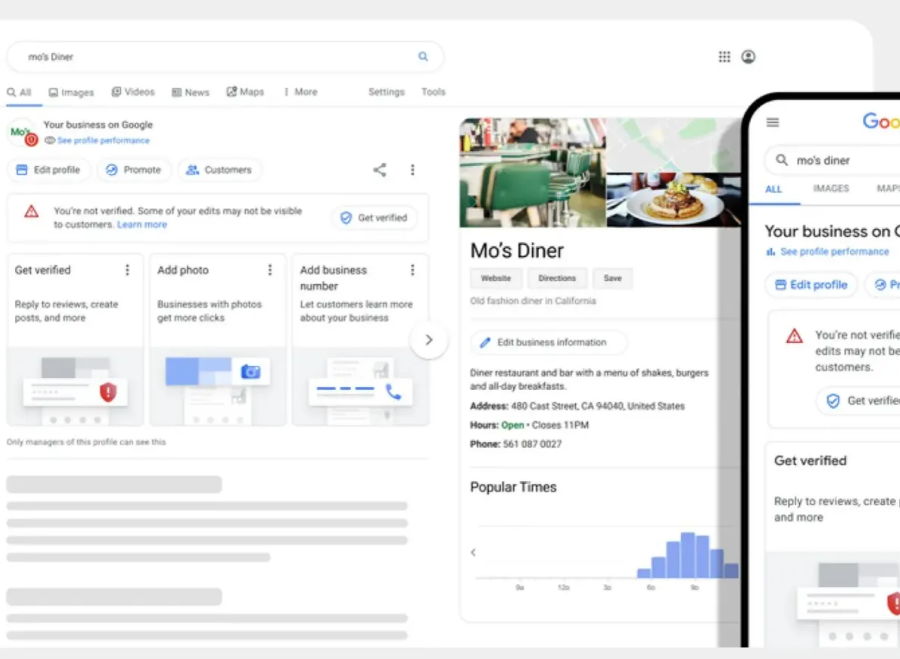Open the Learn more link

[142, 224]
